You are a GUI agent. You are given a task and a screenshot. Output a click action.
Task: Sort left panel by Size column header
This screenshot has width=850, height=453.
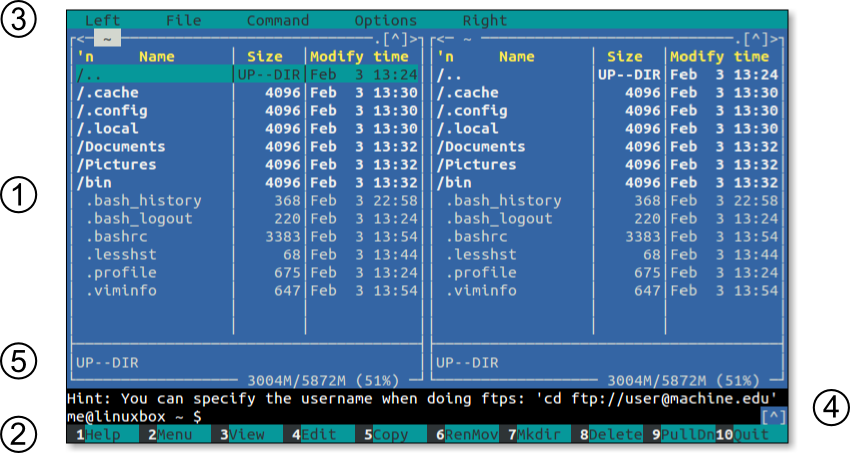pos(264,57)
